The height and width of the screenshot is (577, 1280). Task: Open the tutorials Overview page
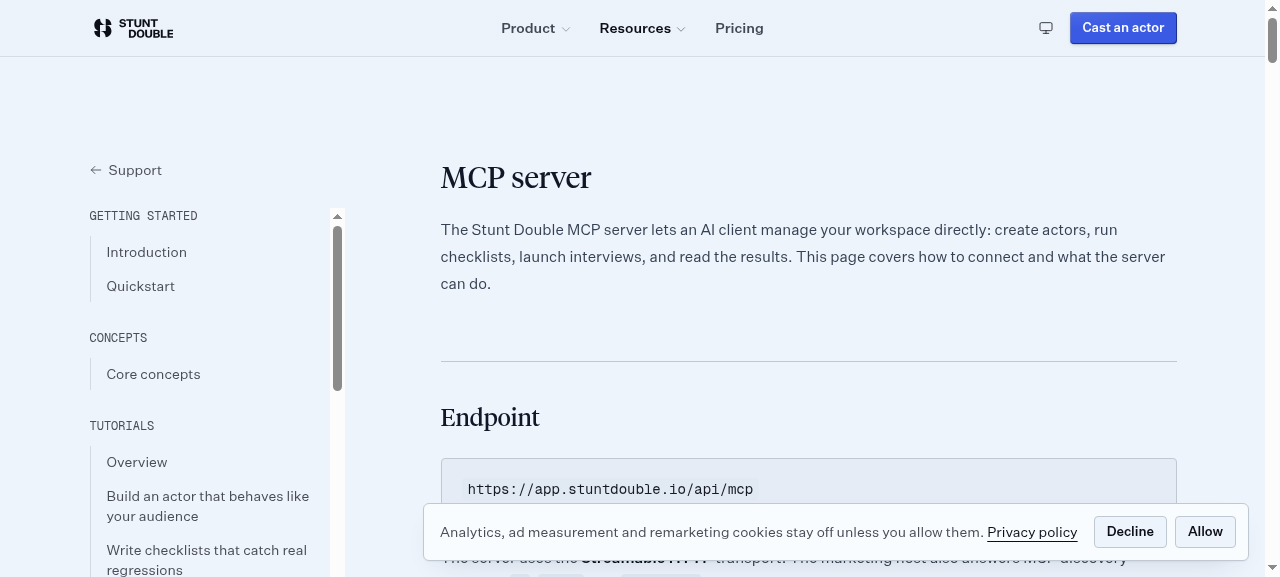click(x=137, y=462)
